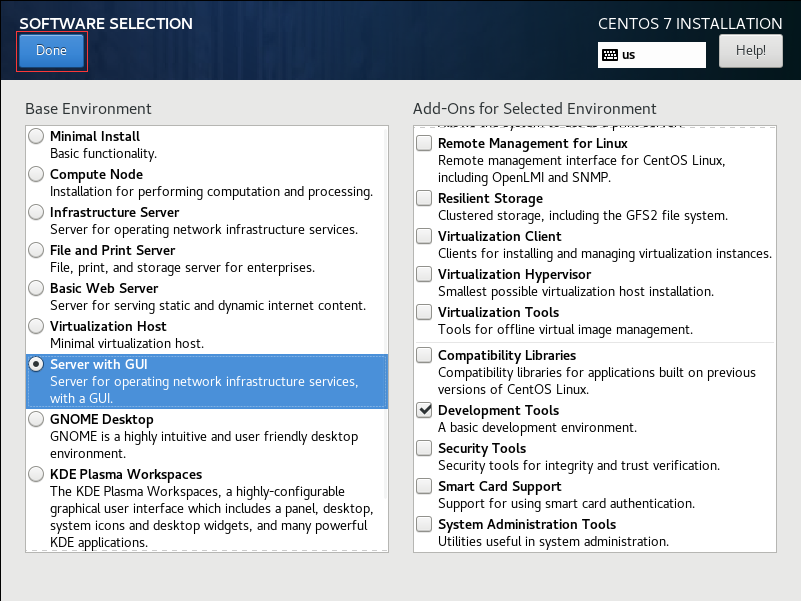Uncheck Development Tools checkbox
801x602 pixels.
pos(424,410)
